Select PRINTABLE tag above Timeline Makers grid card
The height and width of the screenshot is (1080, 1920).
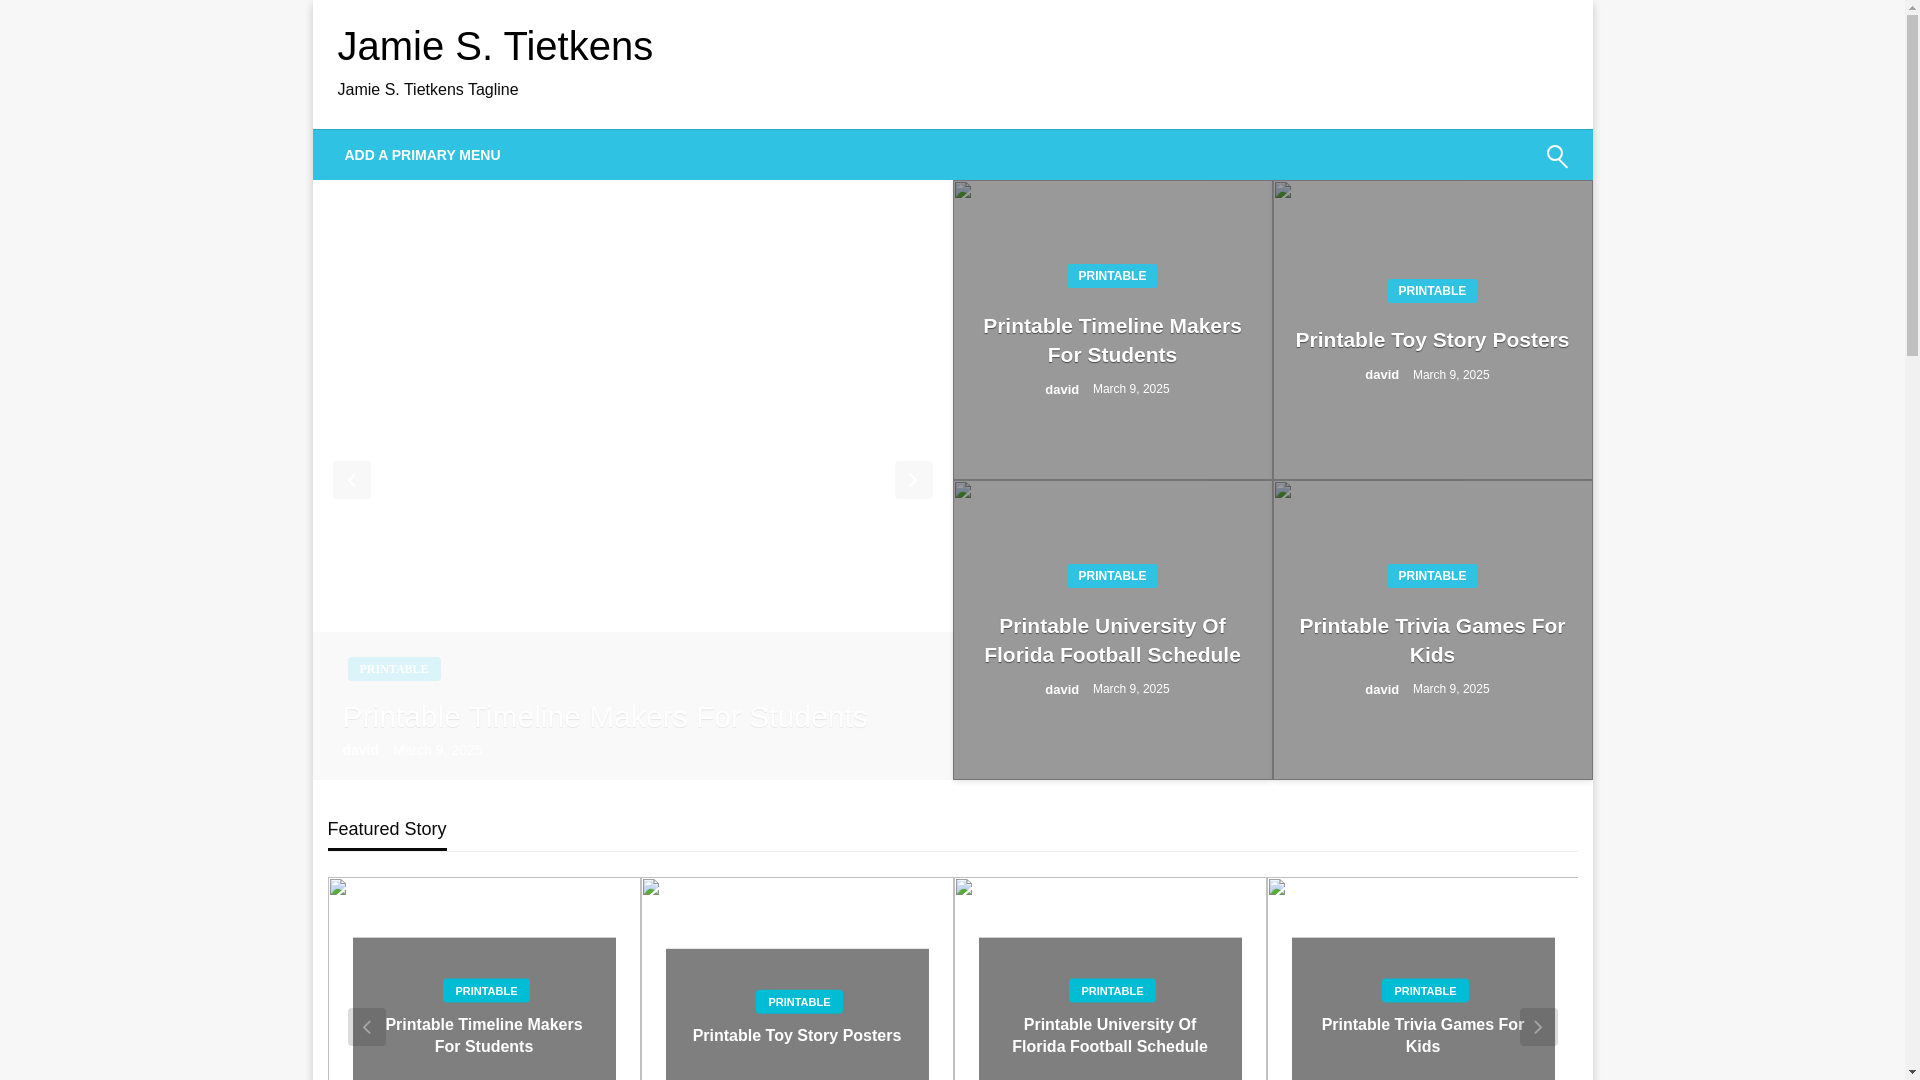pos(1112,276)
